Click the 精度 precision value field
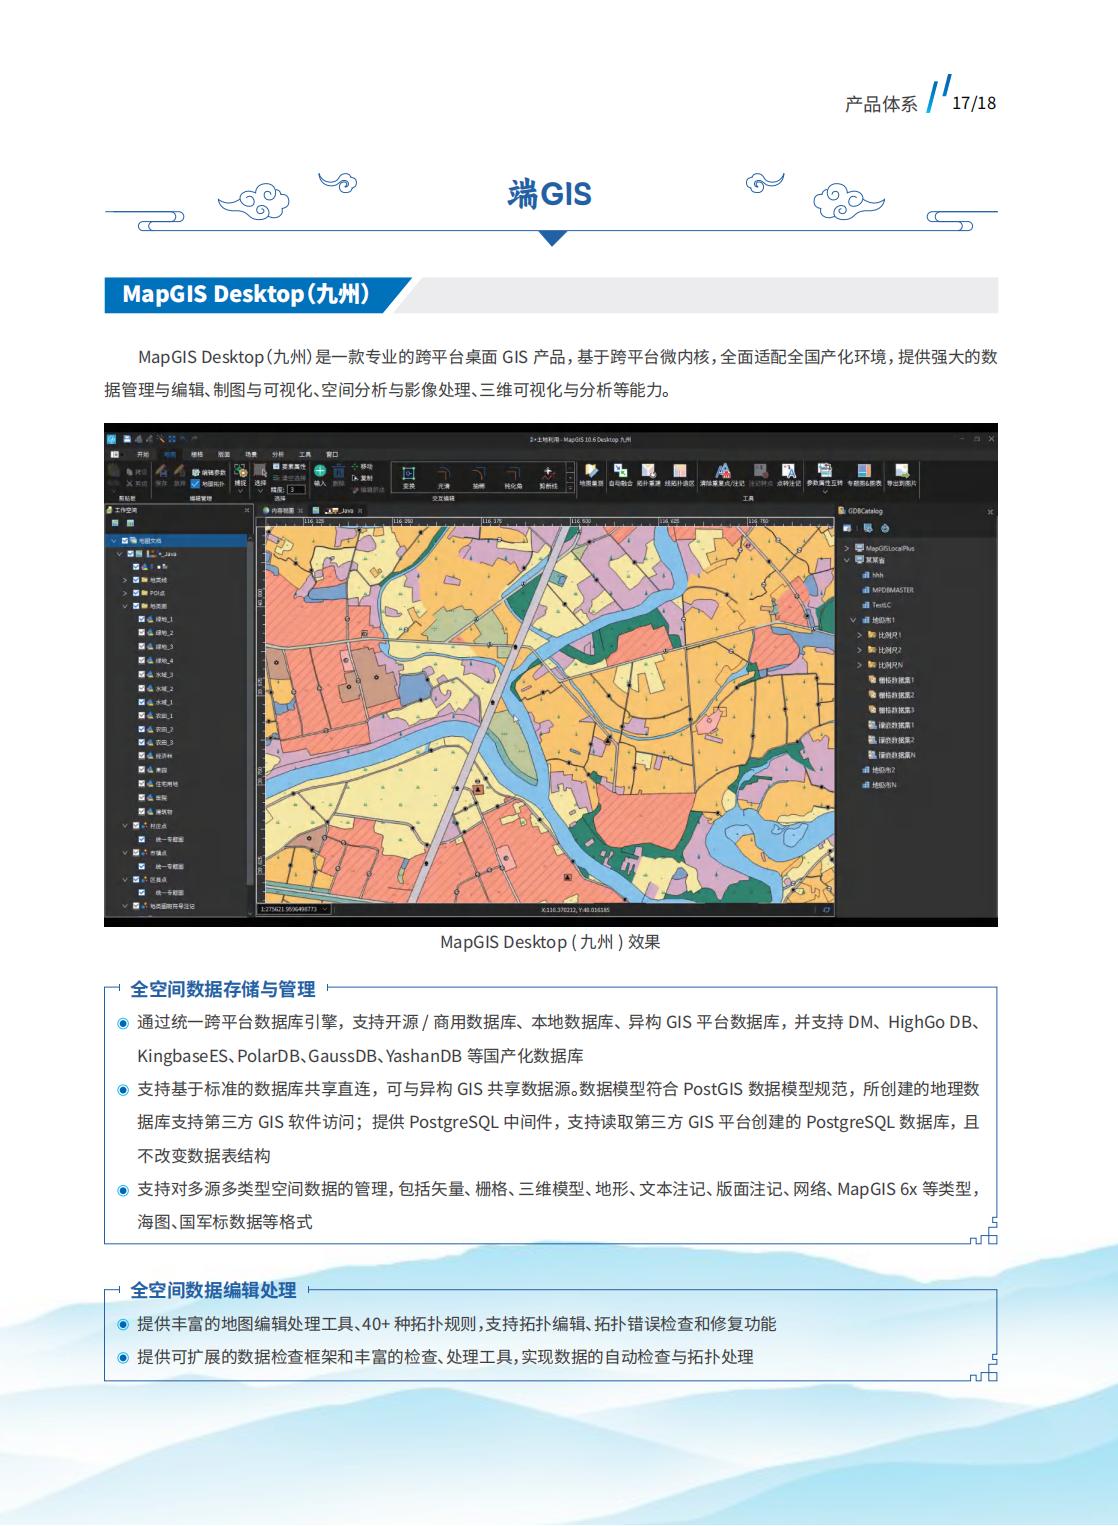The image size is (1118, 1526). [x=296, y=490]
